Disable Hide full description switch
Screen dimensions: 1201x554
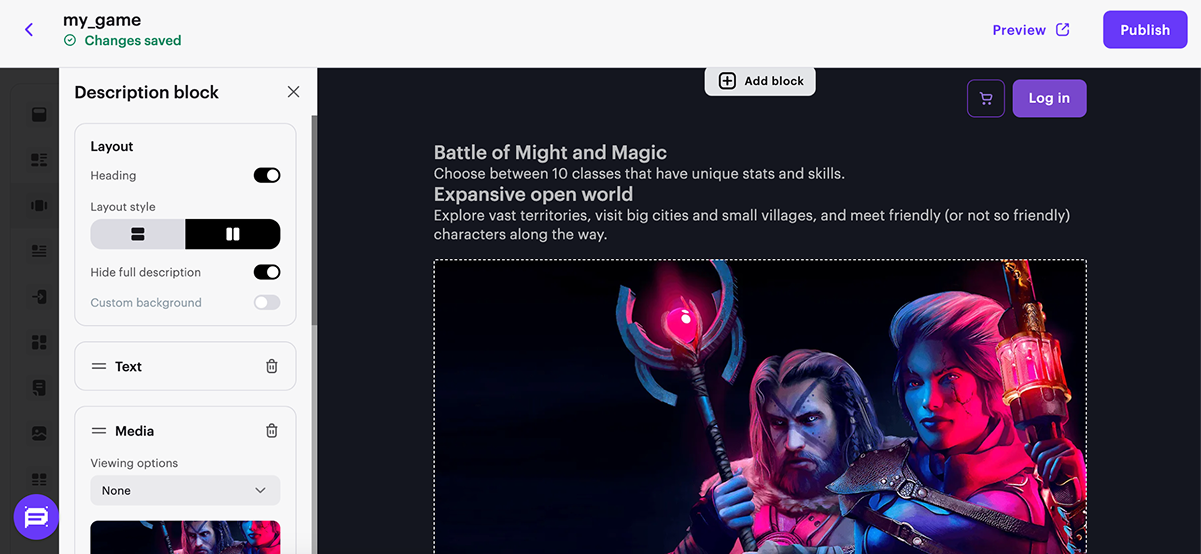point(267,272)
